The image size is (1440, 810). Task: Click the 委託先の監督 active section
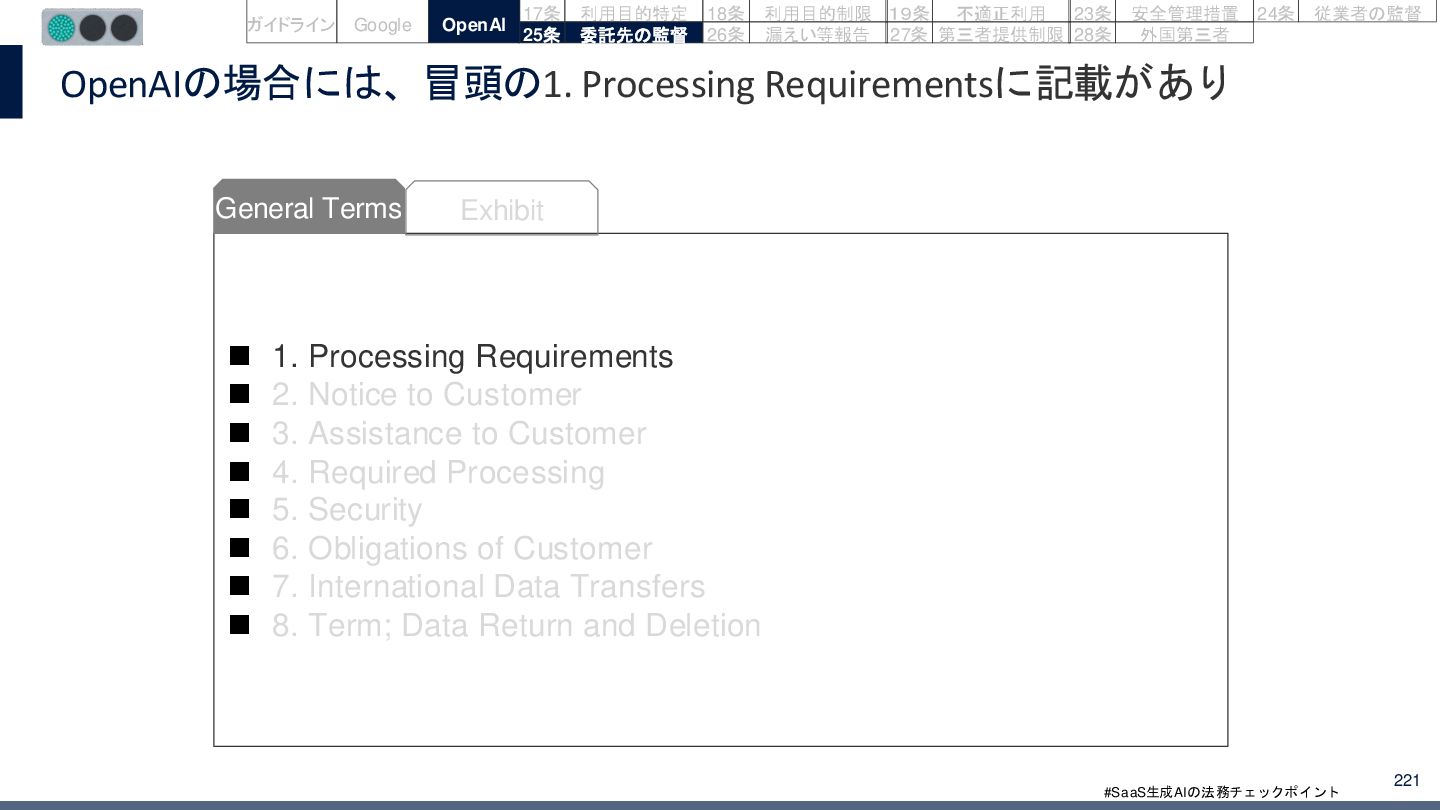(633, 34)
